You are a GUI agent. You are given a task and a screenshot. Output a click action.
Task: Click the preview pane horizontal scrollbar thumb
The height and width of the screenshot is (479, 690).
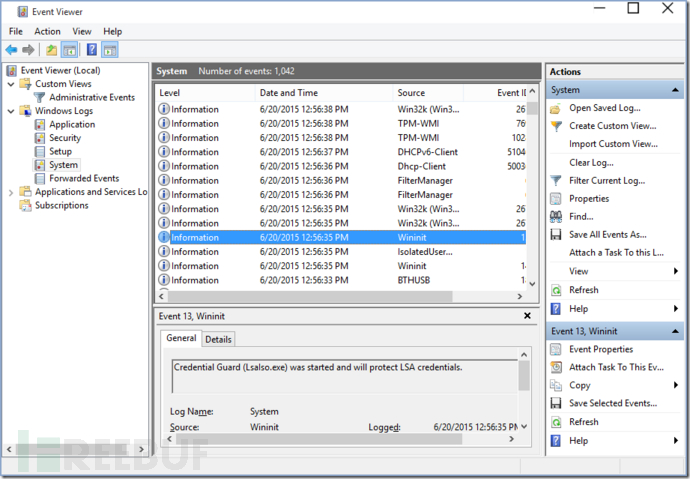pos(319,439)
